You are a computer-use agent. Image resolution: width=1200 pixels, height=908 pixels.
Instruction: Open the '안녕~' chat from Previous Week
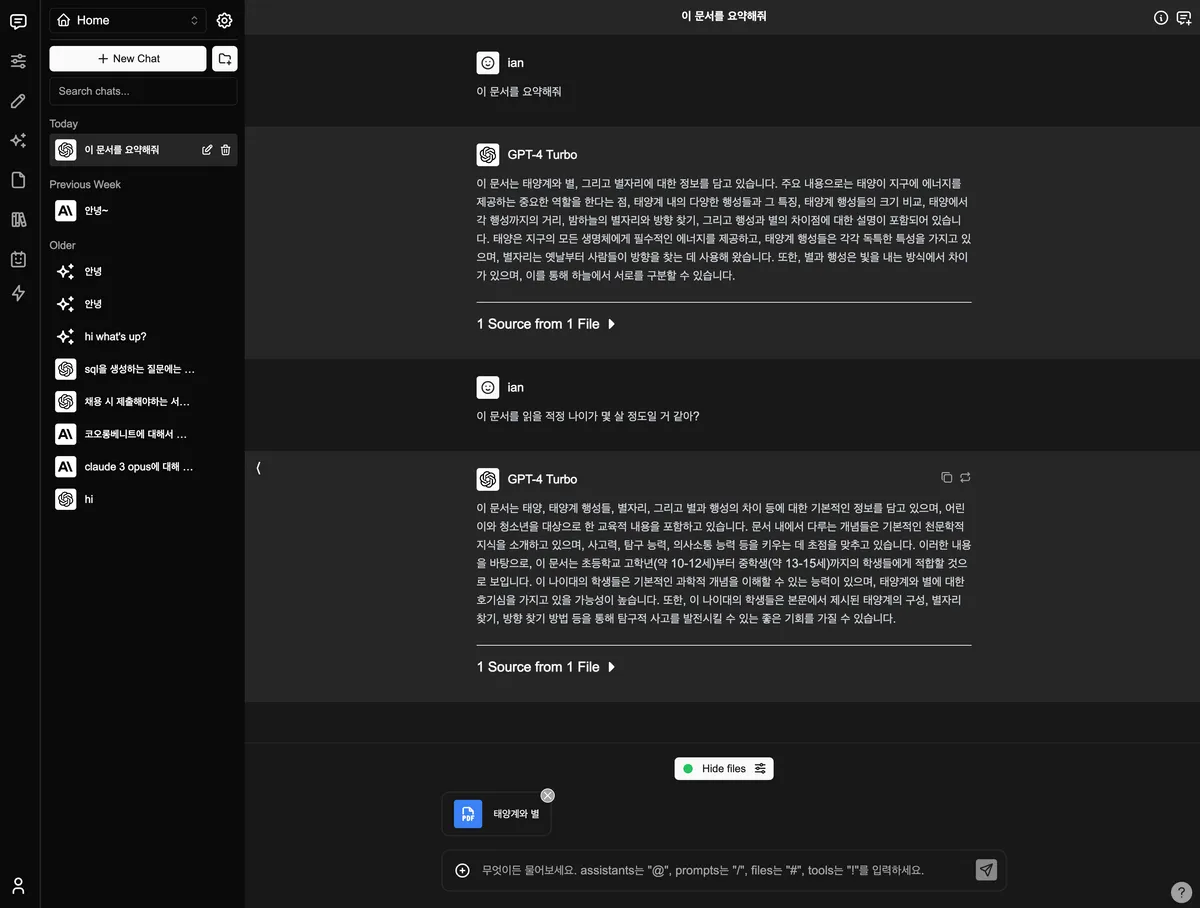pos(96,211)
